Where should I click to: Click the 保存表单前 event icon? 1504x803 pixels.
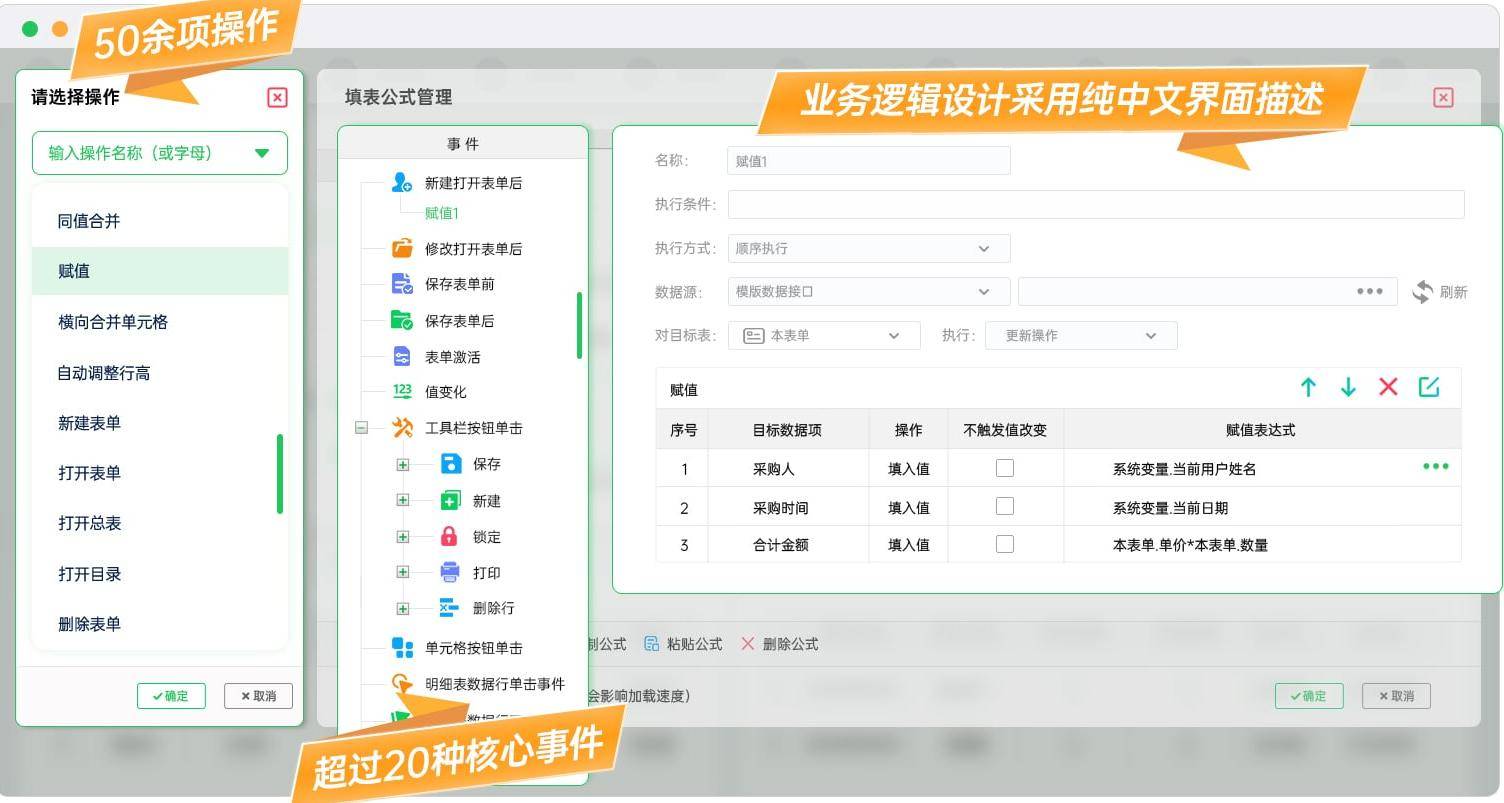click(402, 284)
